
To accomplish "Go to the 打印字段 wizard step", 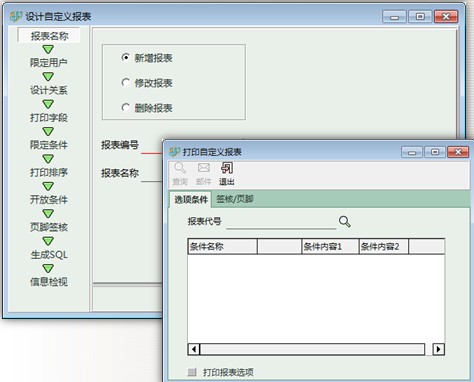I will pyautogui.click(x=49, y=117).
